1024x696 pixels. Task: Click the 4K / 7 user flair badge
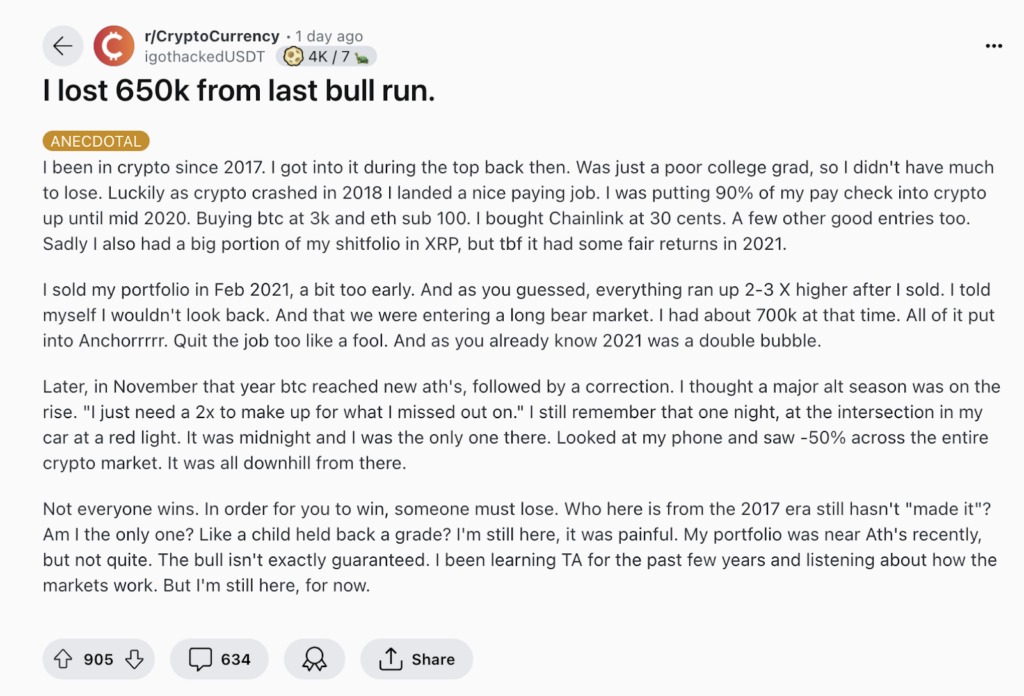[x=327, y=57]
